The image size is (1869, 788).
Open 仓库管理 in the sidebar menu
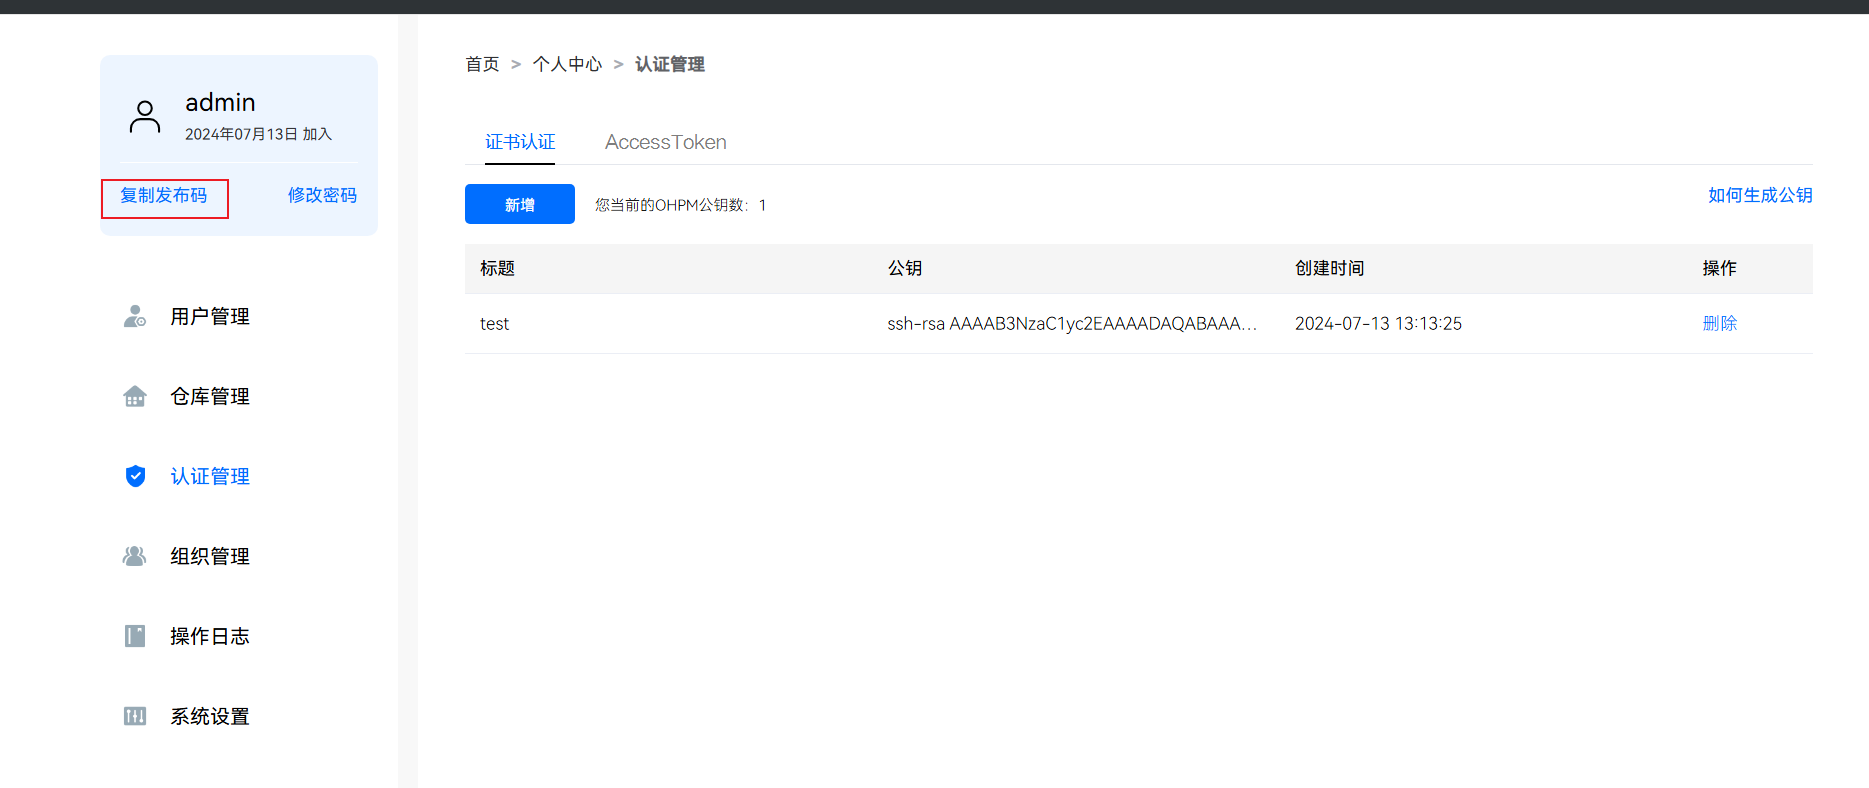pyautogui.click(x=210, y=397)
